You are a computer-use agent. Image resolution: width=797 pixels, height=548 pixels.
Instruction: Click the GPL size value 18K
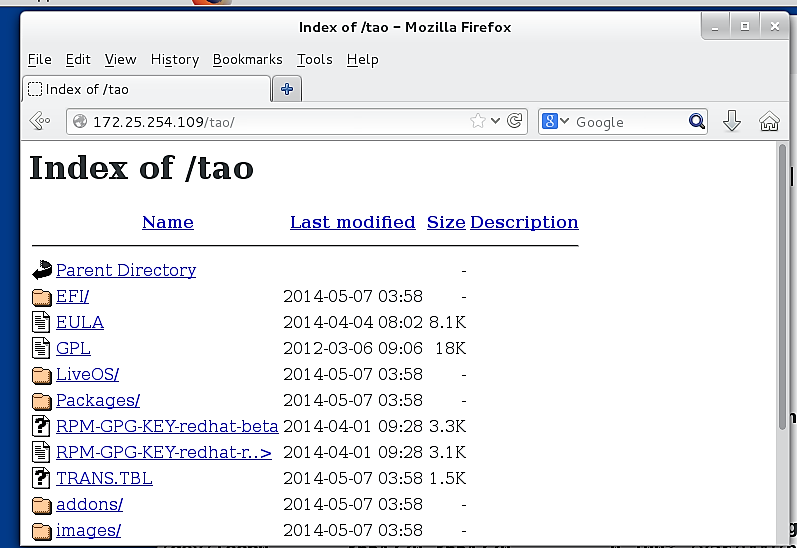click(450, 348)
